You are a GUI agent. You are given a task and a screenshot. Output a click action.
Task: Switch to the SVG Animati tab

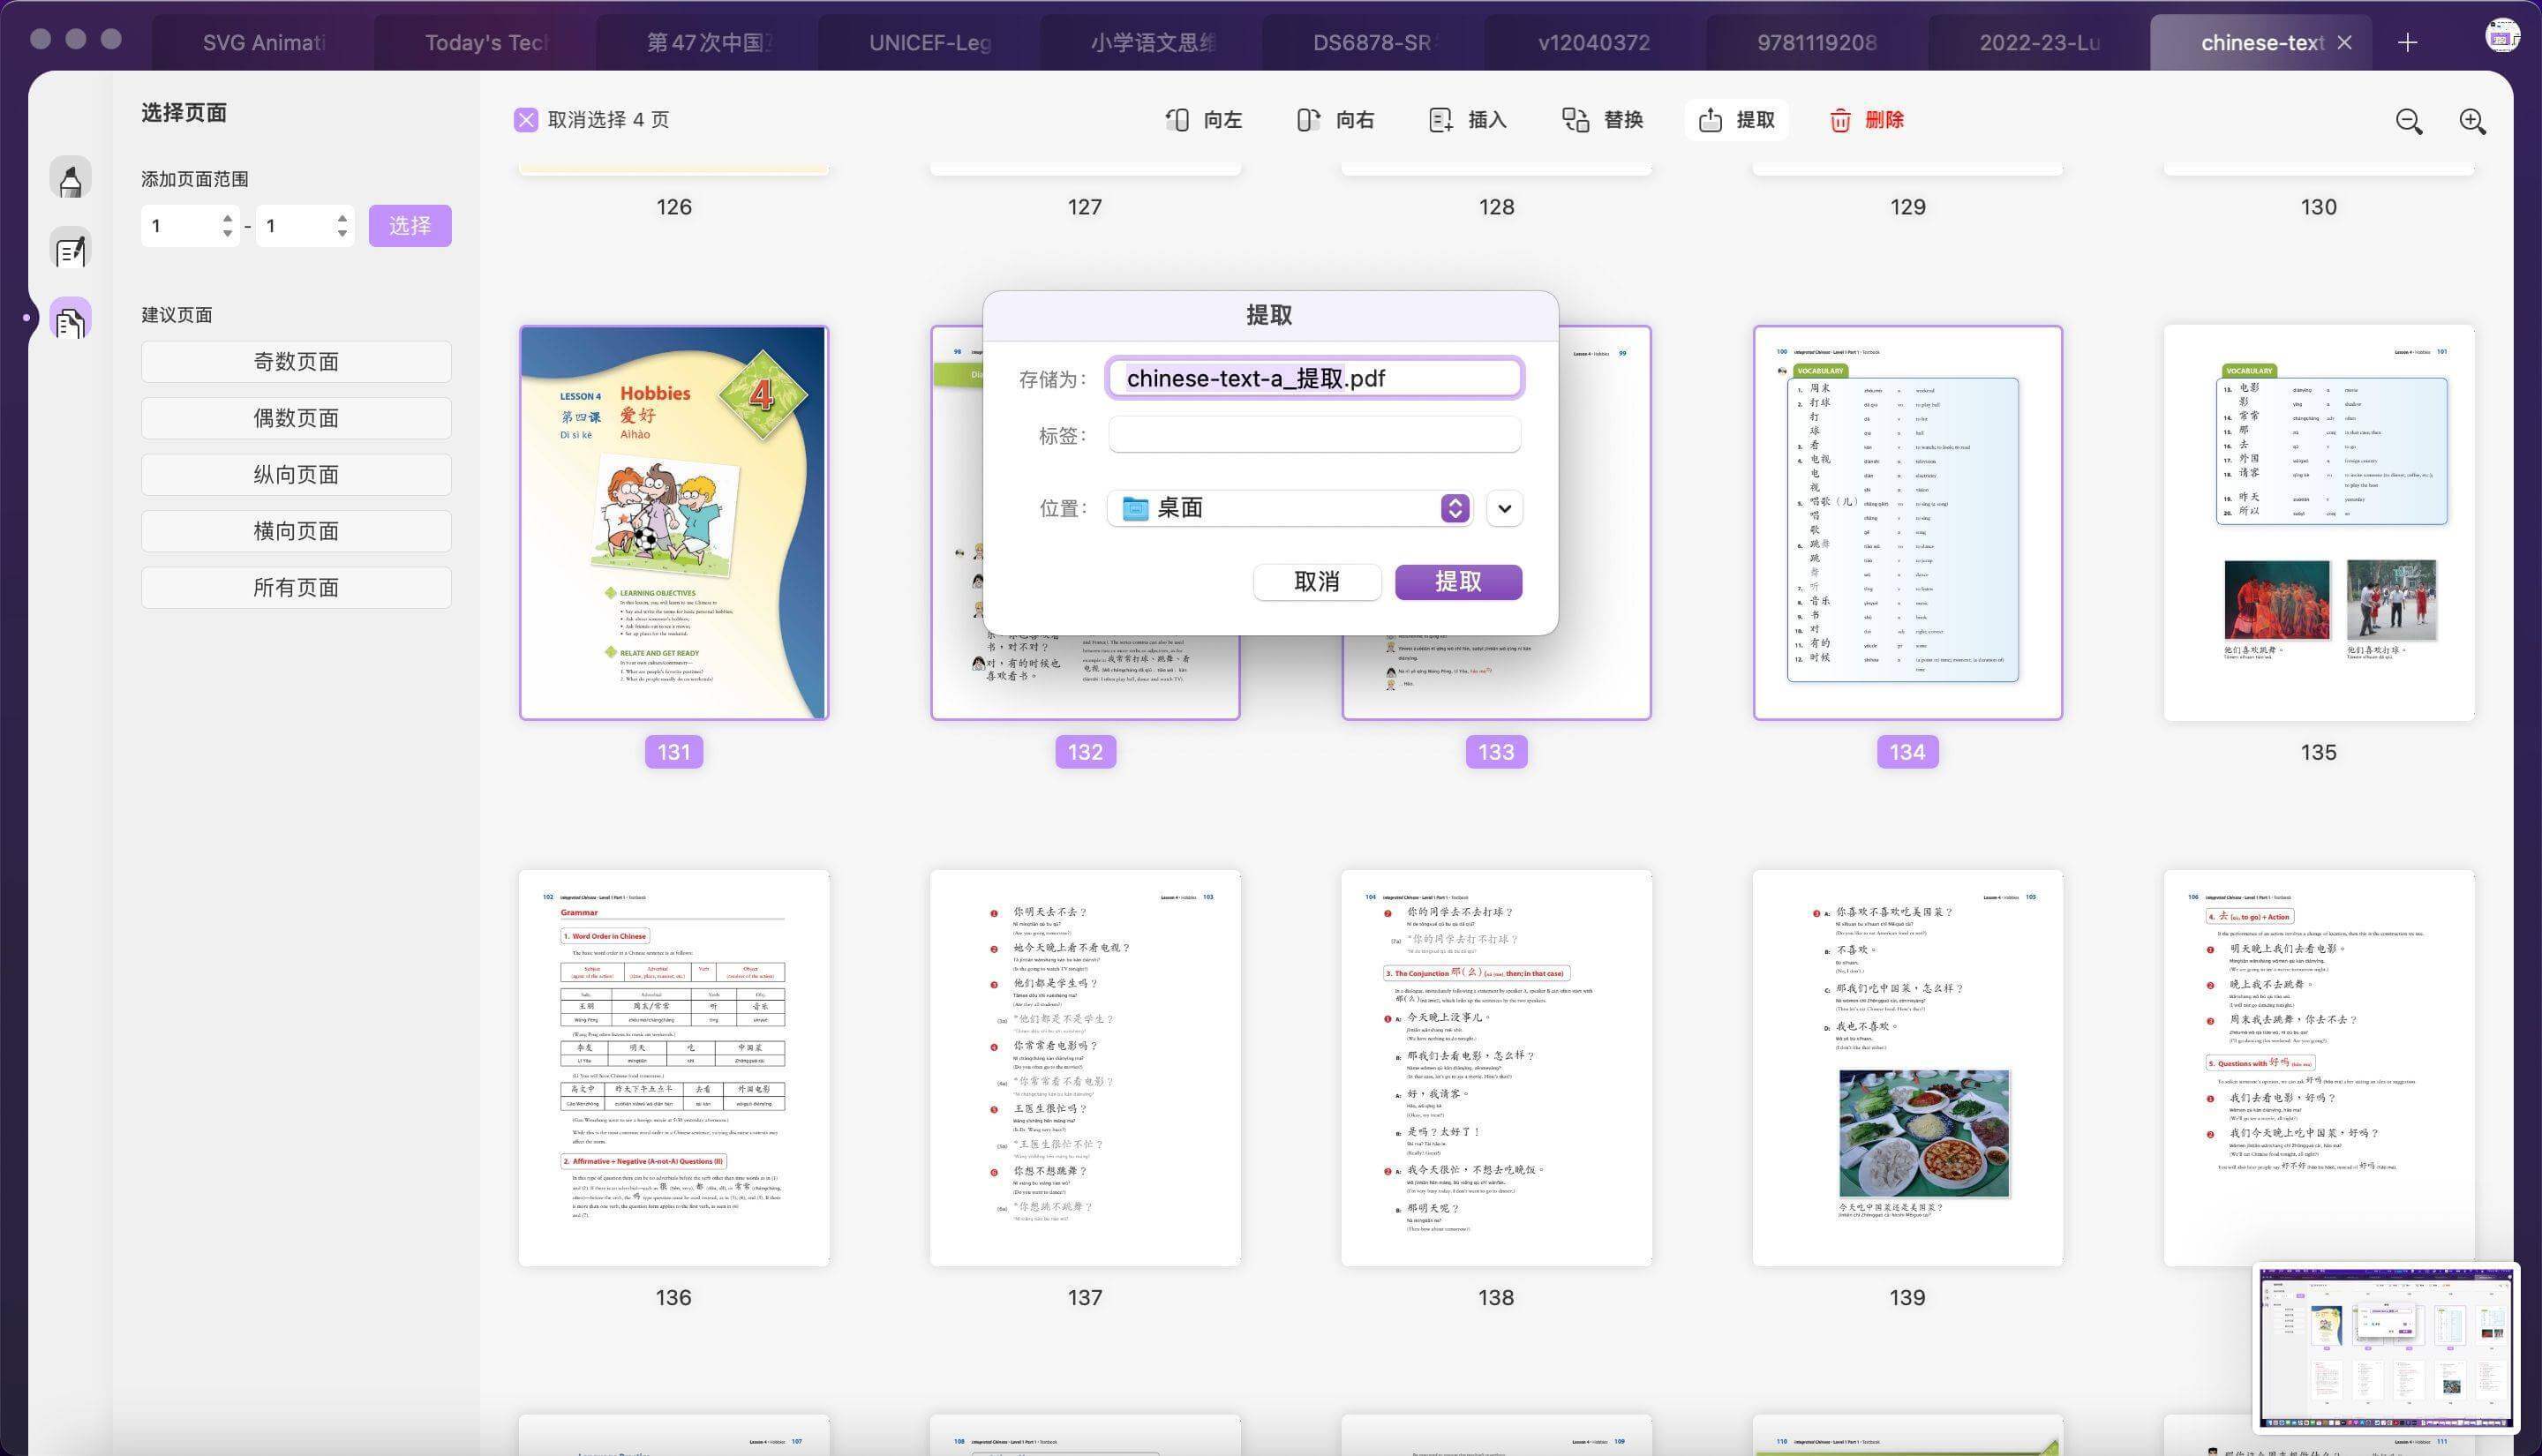264,42
